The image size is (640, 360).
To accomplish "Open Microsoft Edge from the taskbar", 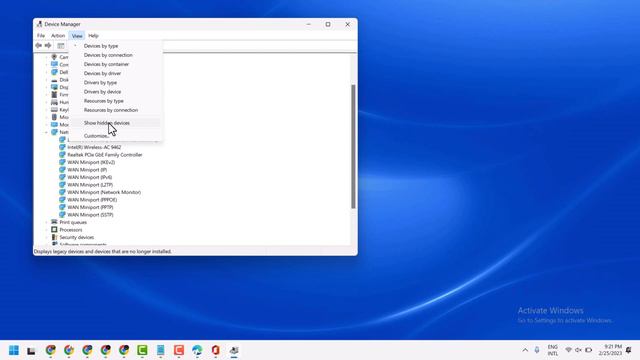I will click(x=197, y=350).
